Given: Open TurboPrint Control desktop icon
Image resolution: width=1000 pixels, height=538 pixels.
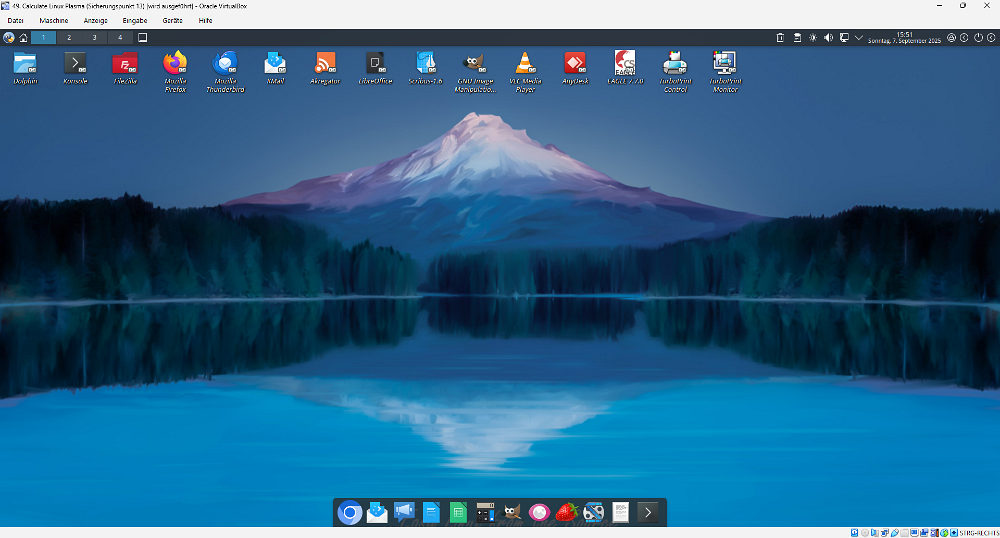Looking at the screenshot, I should pos(675,64).
